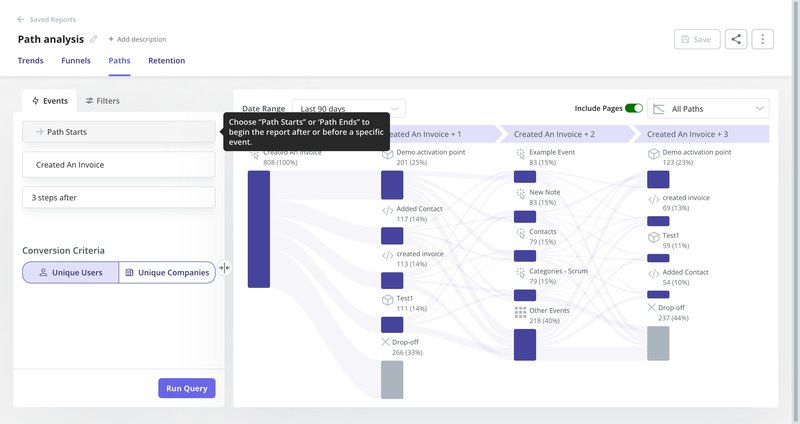Expand the All Paths dropdown
The width and height of the screenshot is (800, 424).
click(x=708, y=108)
